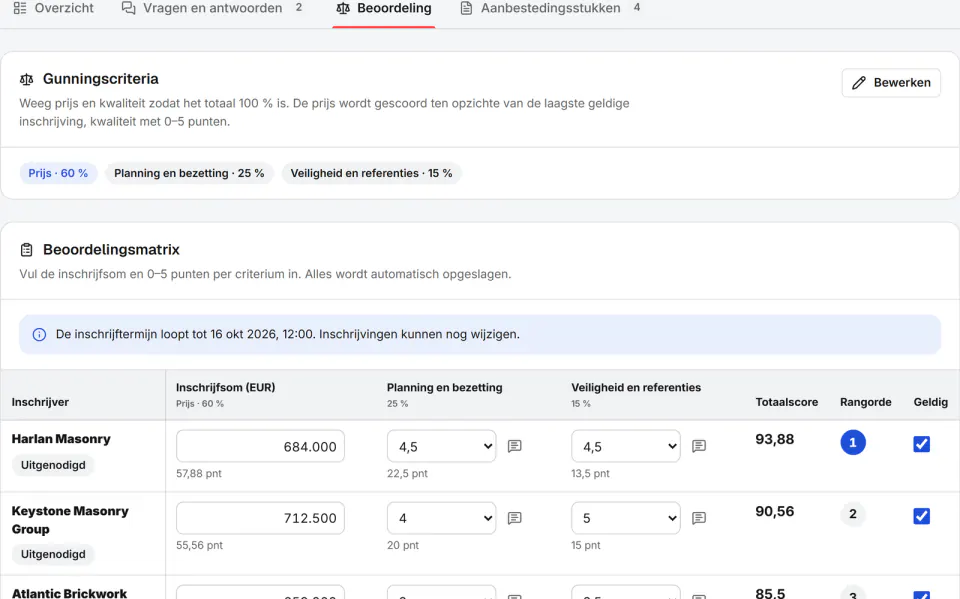Image resolution: width=960 pixels, height=599 pixels.
Task: Open comment for Keystone Masonry planning score
Action: [515, 518]
